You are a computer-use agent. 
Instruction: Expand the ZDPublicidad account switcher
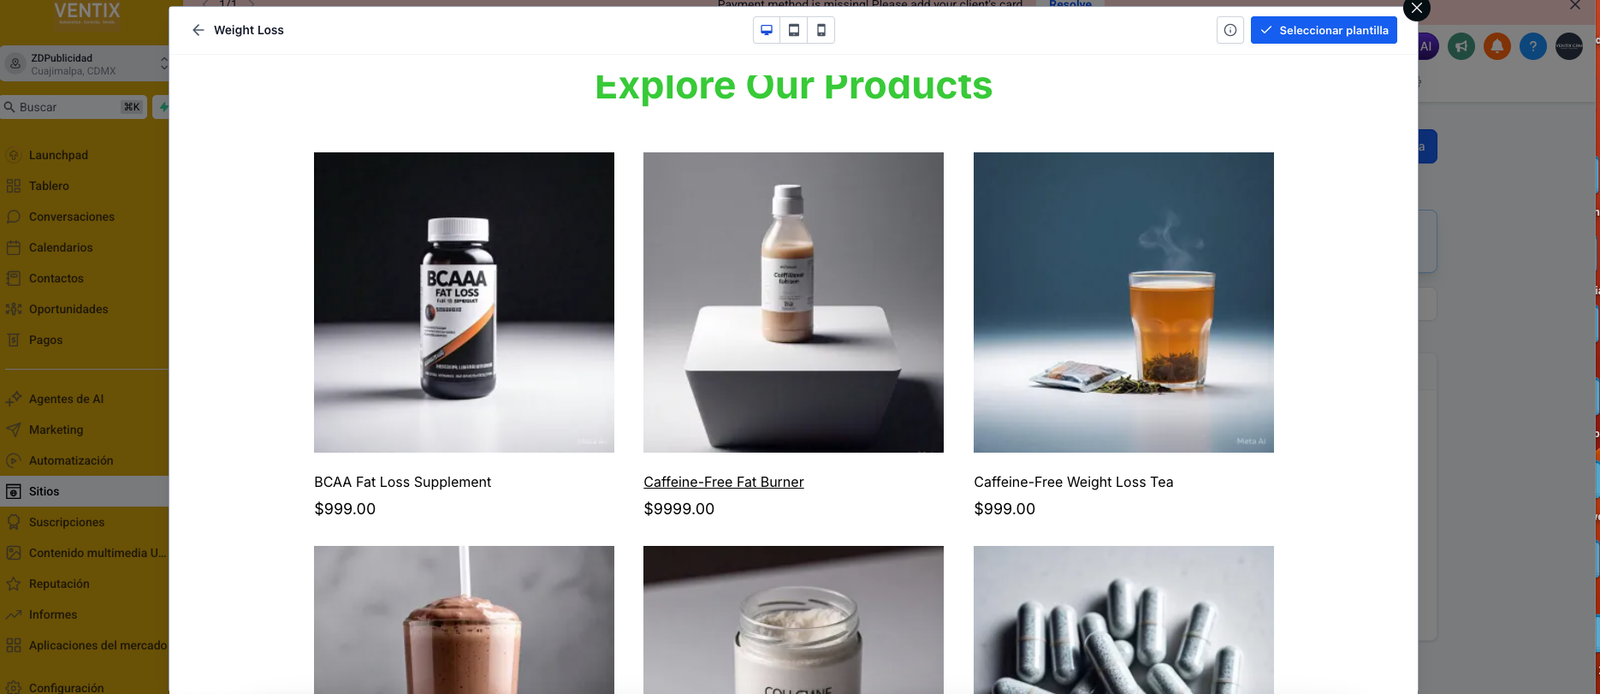pyautogui.click(x=84, y=64)
